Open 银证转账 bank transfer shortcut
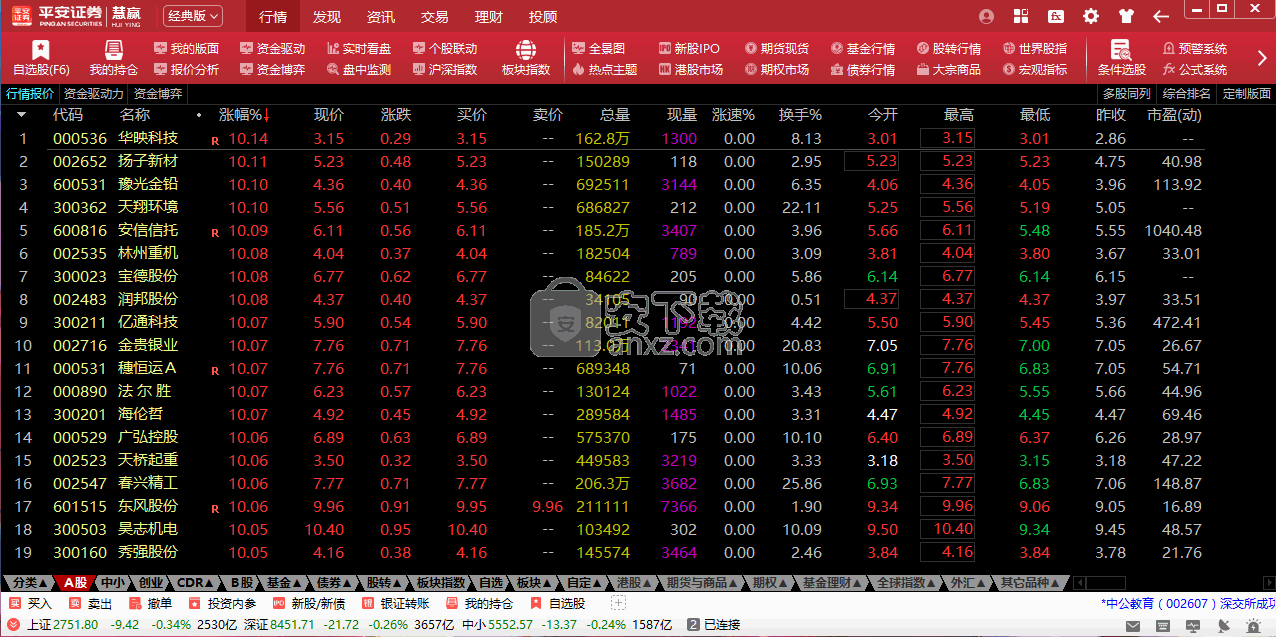 (395, 603)
